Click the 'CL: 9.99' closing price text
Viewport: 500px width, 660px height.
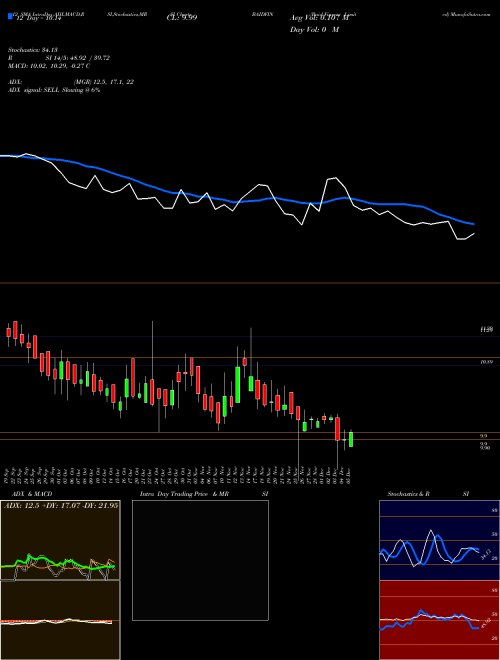[182, 18]
